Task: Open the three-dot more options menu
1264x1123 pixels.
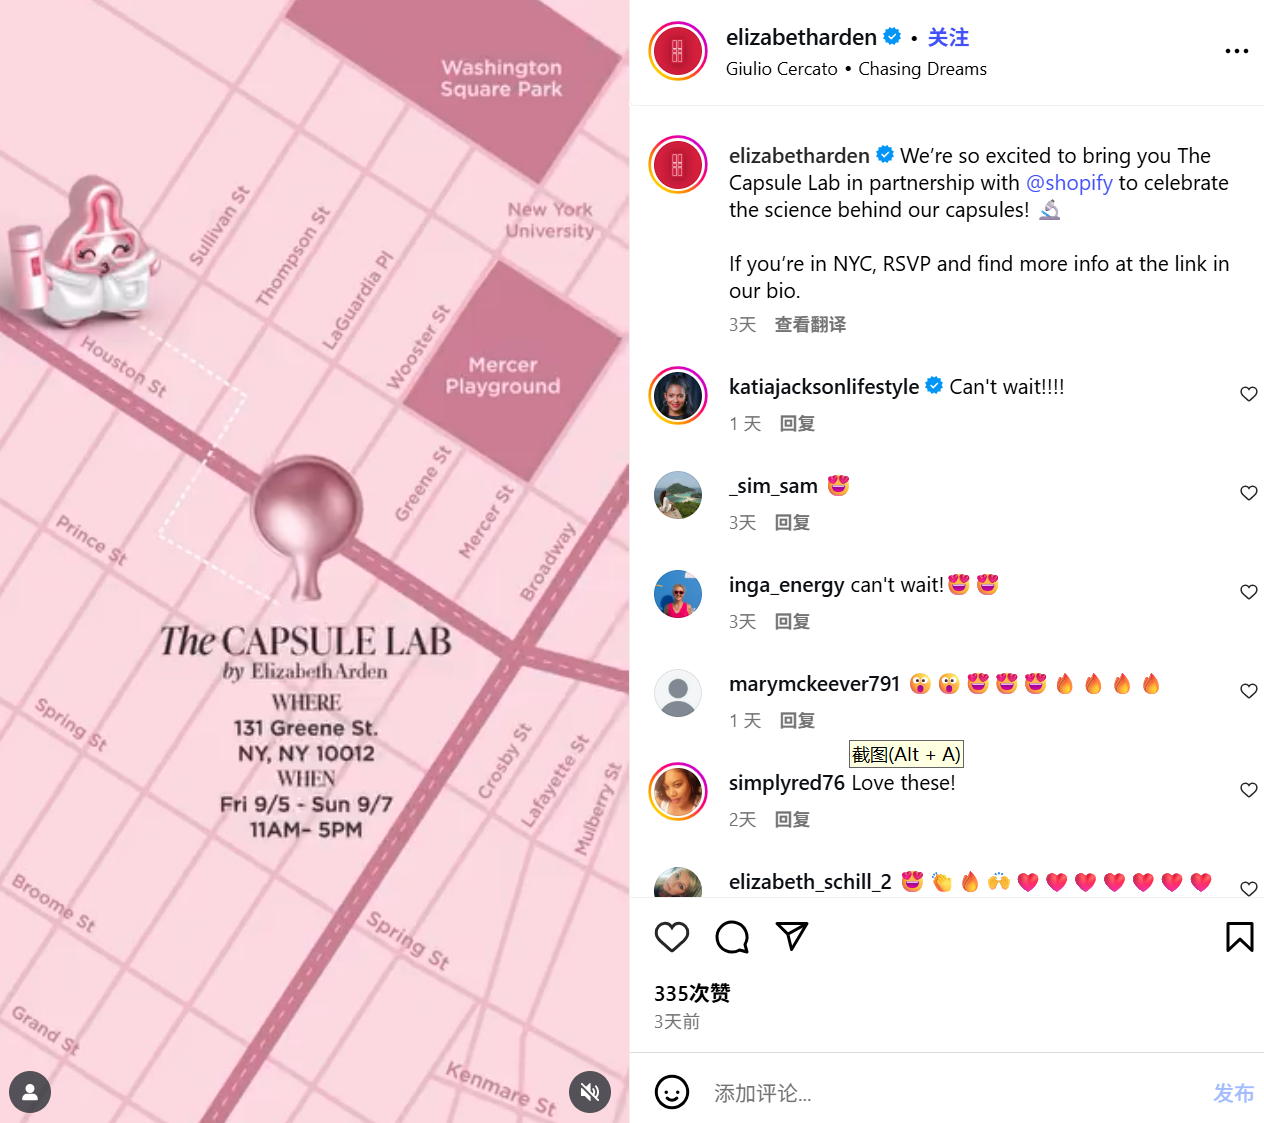Action: point(1237,51)
